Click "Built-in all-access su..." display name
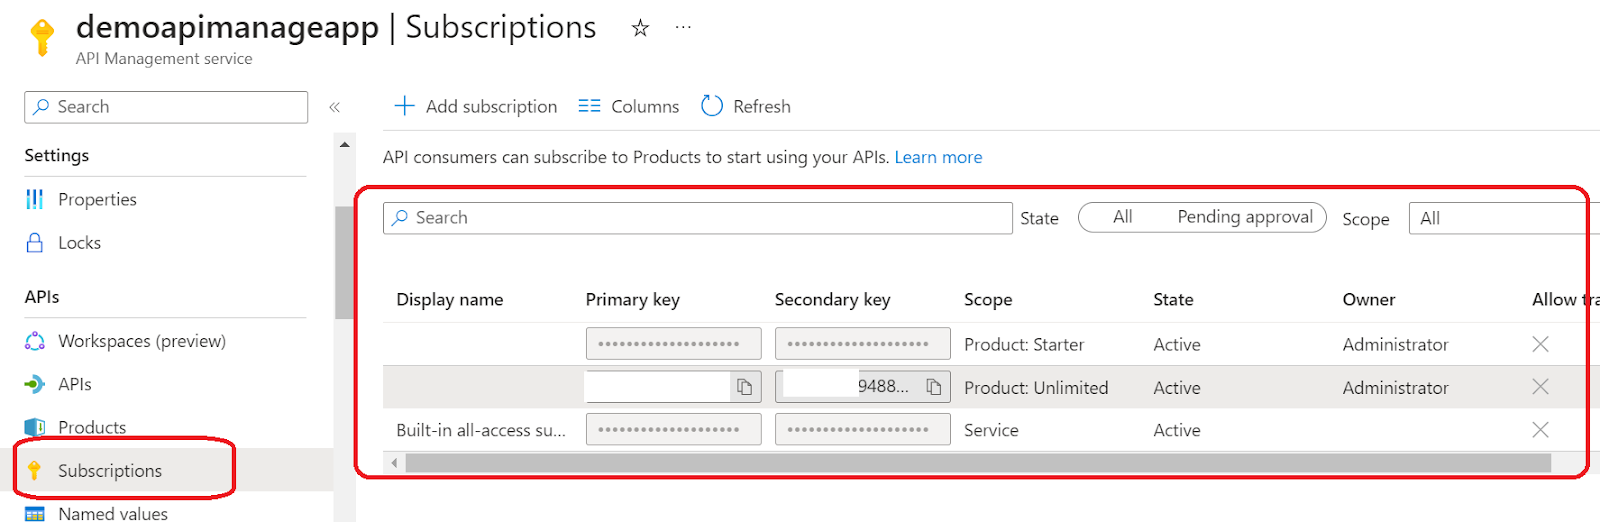This screenshot has height=522, width=1600. click(x=481, y=430)
